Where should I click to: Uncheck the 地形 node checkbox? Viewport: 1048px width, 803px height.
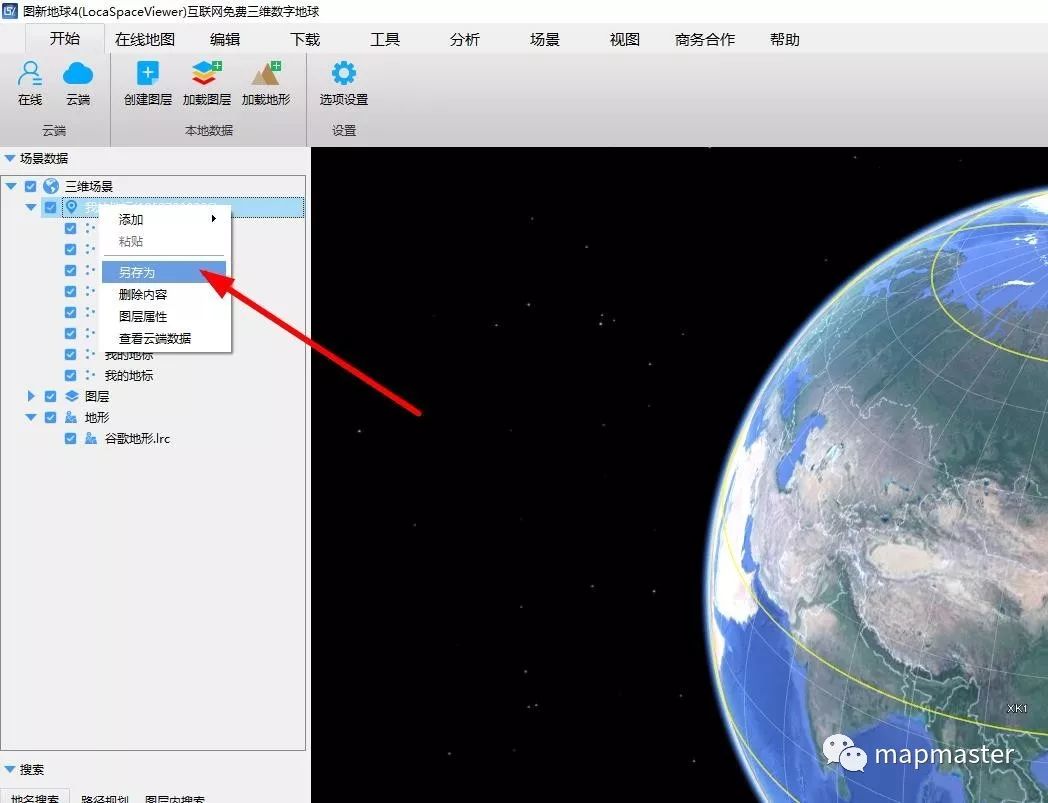[50, 417]
